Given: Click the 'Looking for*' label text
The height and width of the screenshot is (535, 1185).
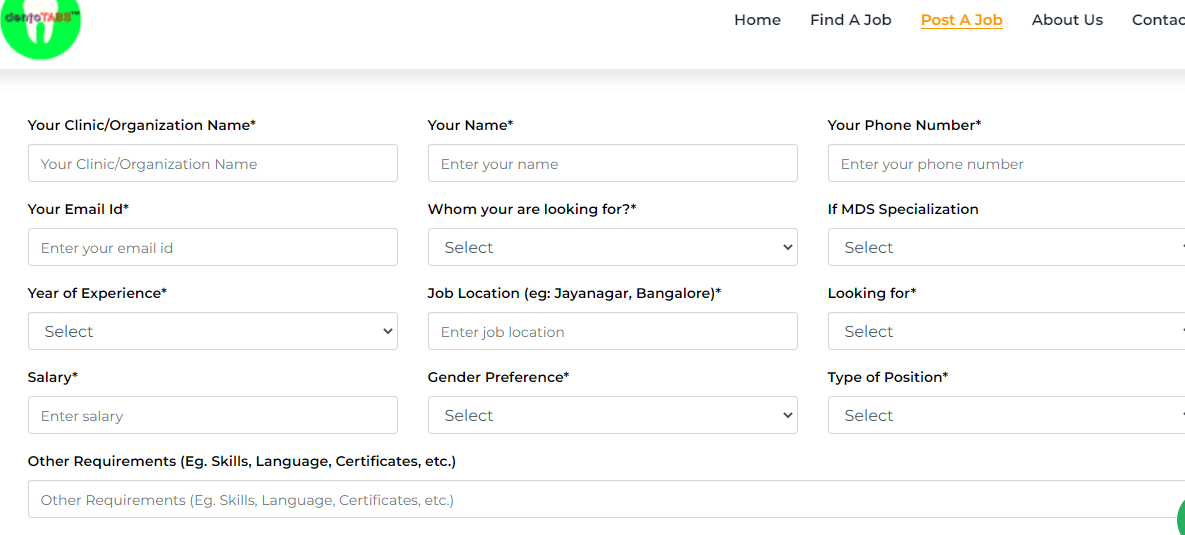Looking at the screenshot, I should coord(871,293).
